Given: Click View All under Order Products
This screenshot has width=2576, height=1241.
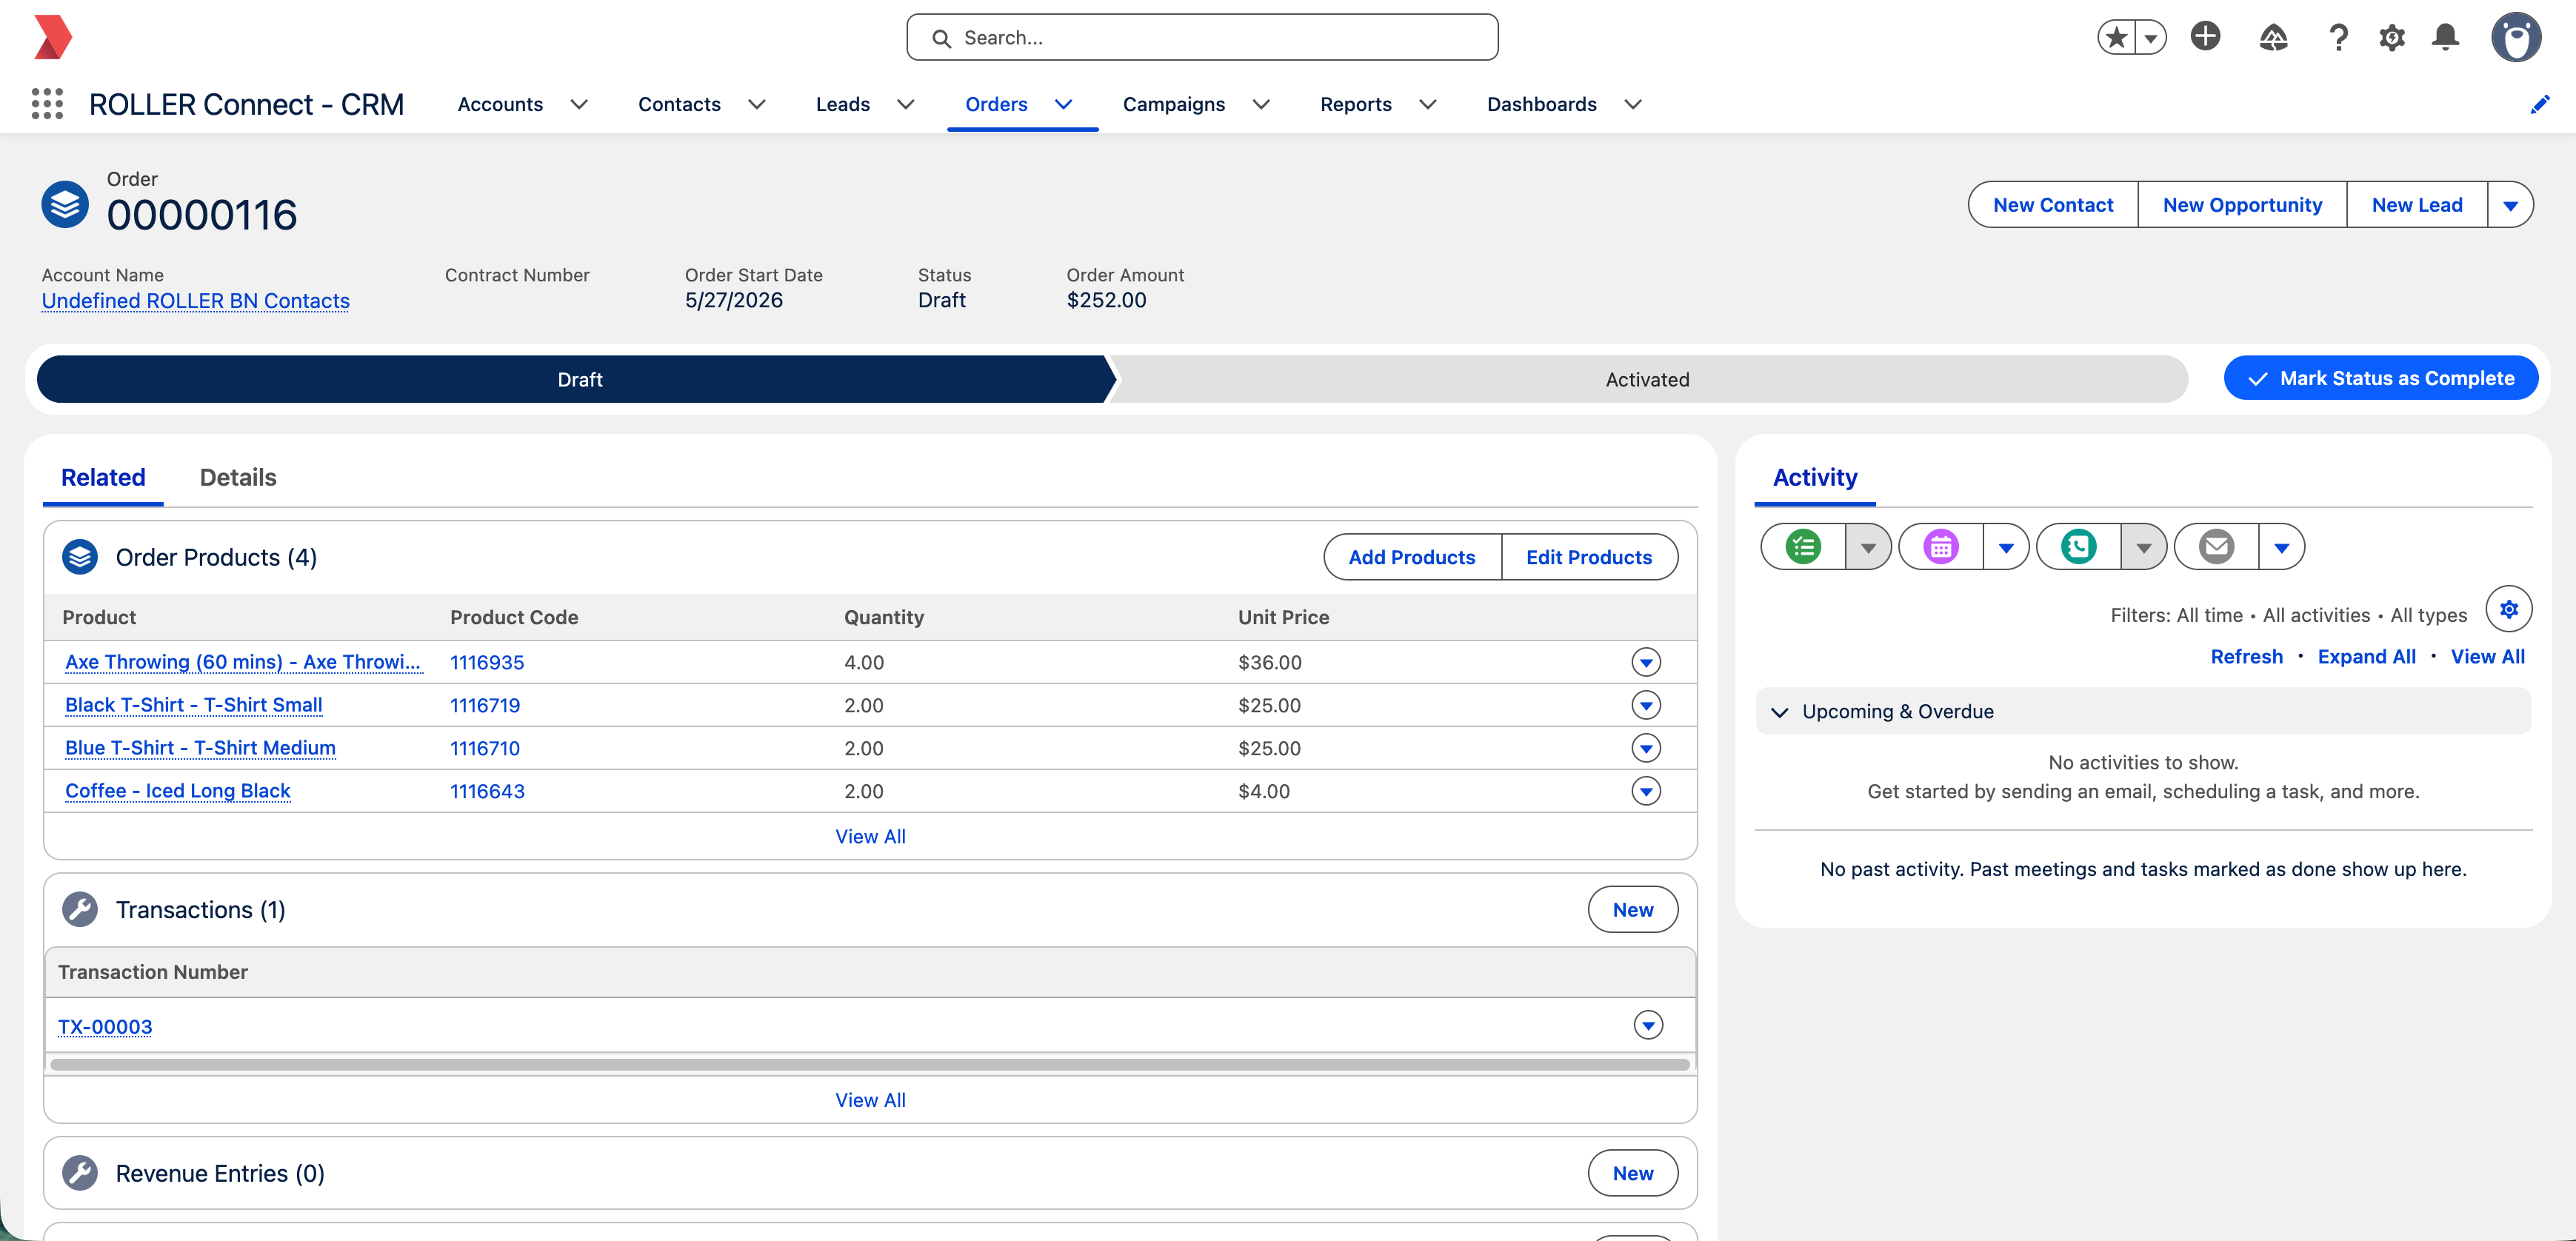Looking at the screenshot, I should (870, 836).
